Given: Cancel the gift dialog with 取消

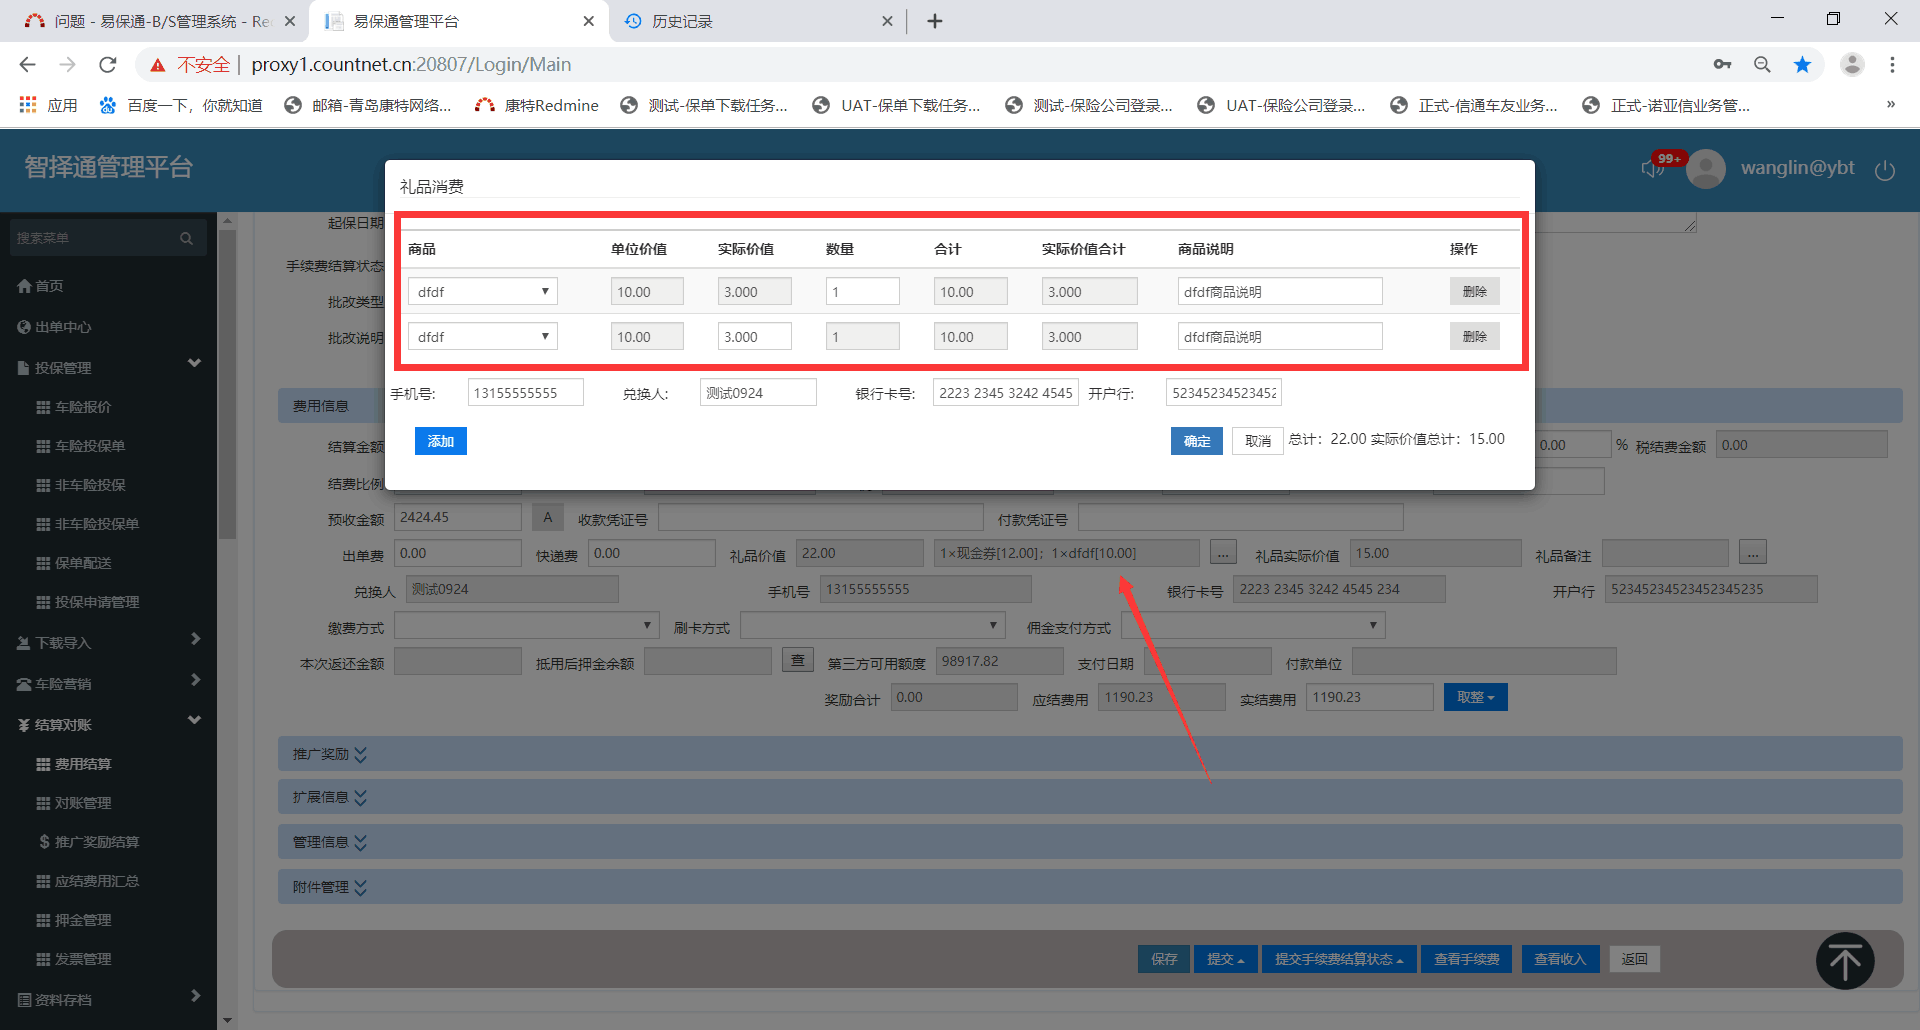Looking at the screenshot, I should point(1257,441).
